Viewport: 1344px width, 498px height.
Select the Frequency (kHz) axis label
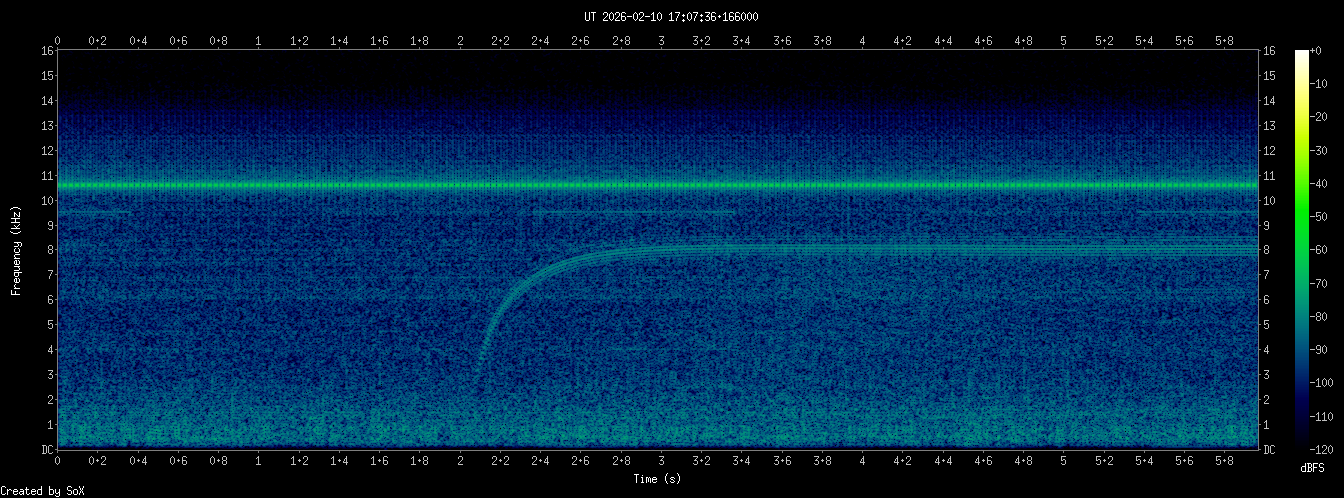coord(16,250)
